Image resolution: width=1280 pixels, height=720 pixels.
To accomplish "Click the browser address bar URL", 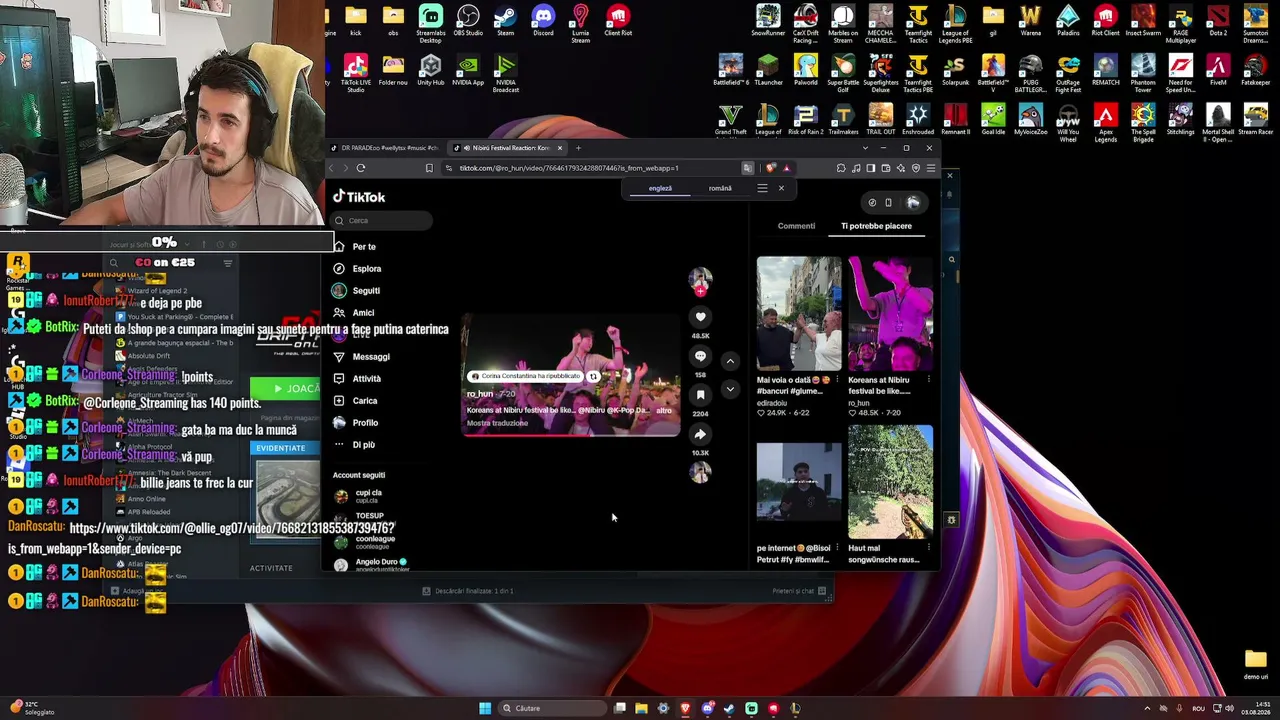I will 569,168.
